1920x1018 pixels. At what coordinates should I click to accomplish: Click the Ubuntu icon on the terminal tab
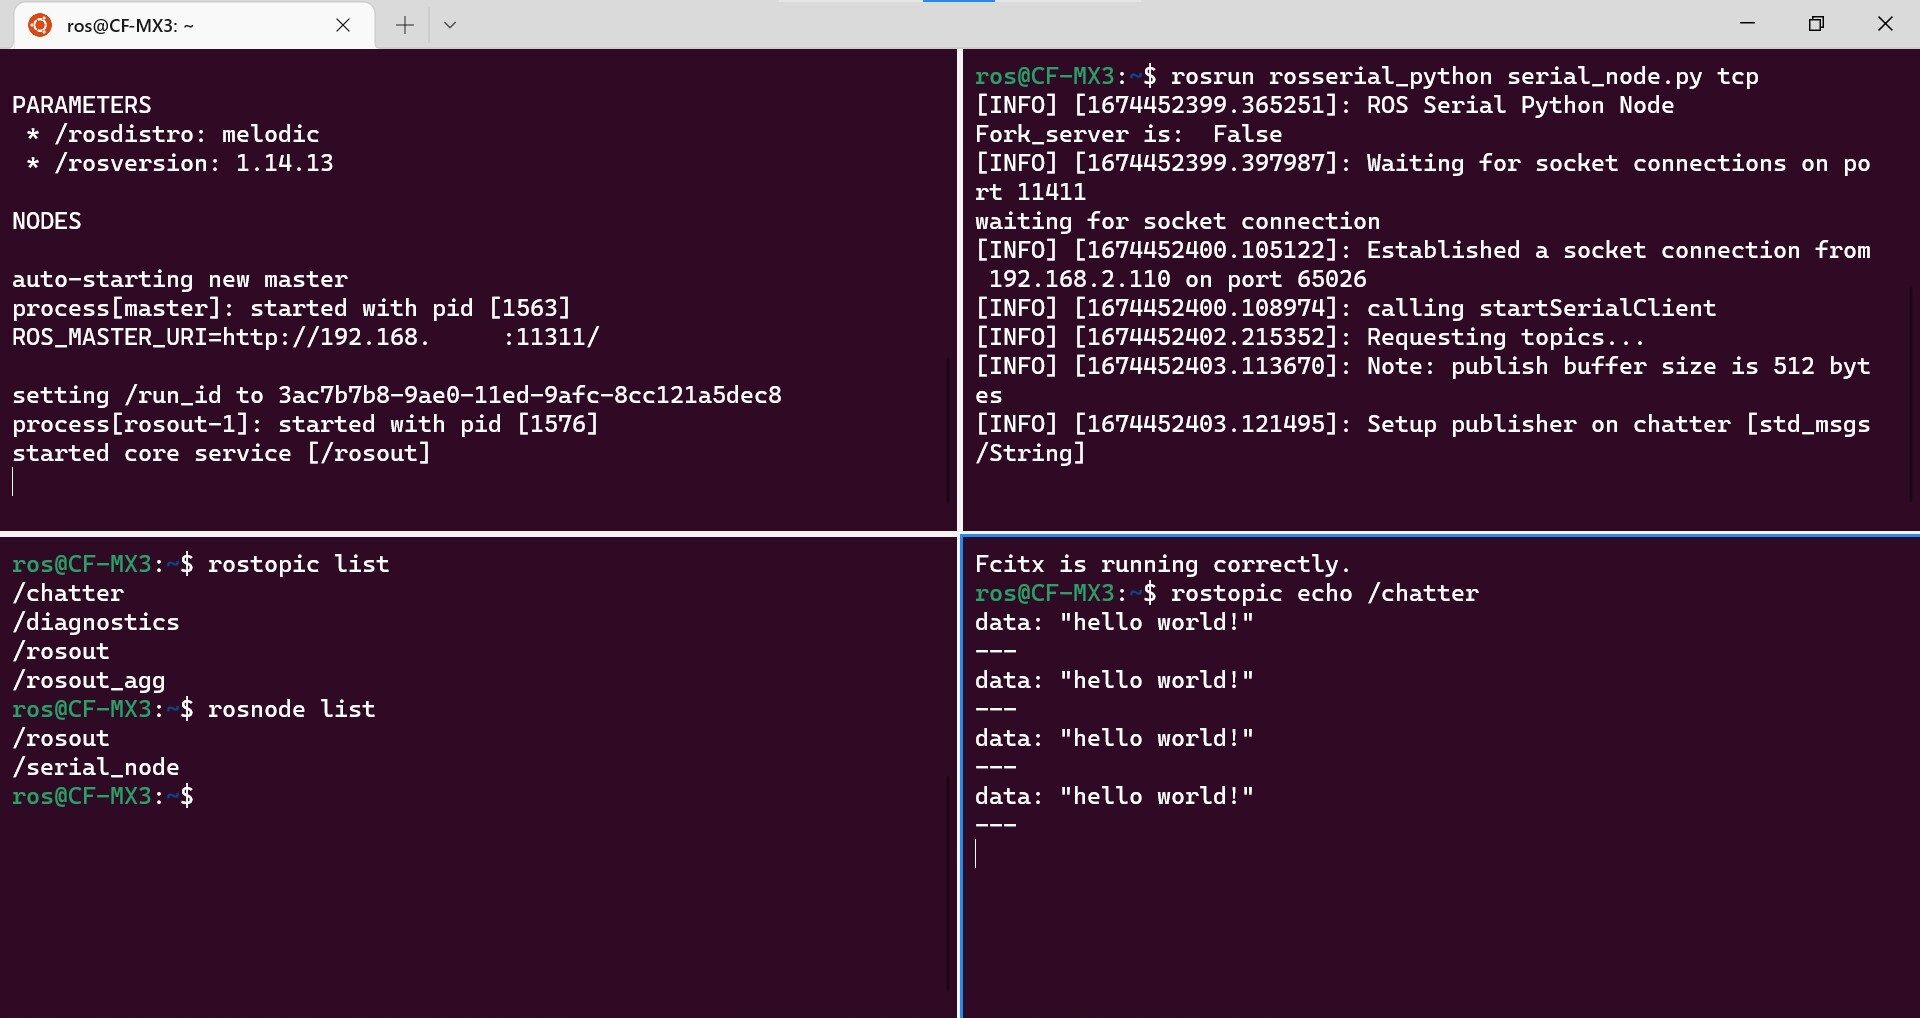pos(40,25)
